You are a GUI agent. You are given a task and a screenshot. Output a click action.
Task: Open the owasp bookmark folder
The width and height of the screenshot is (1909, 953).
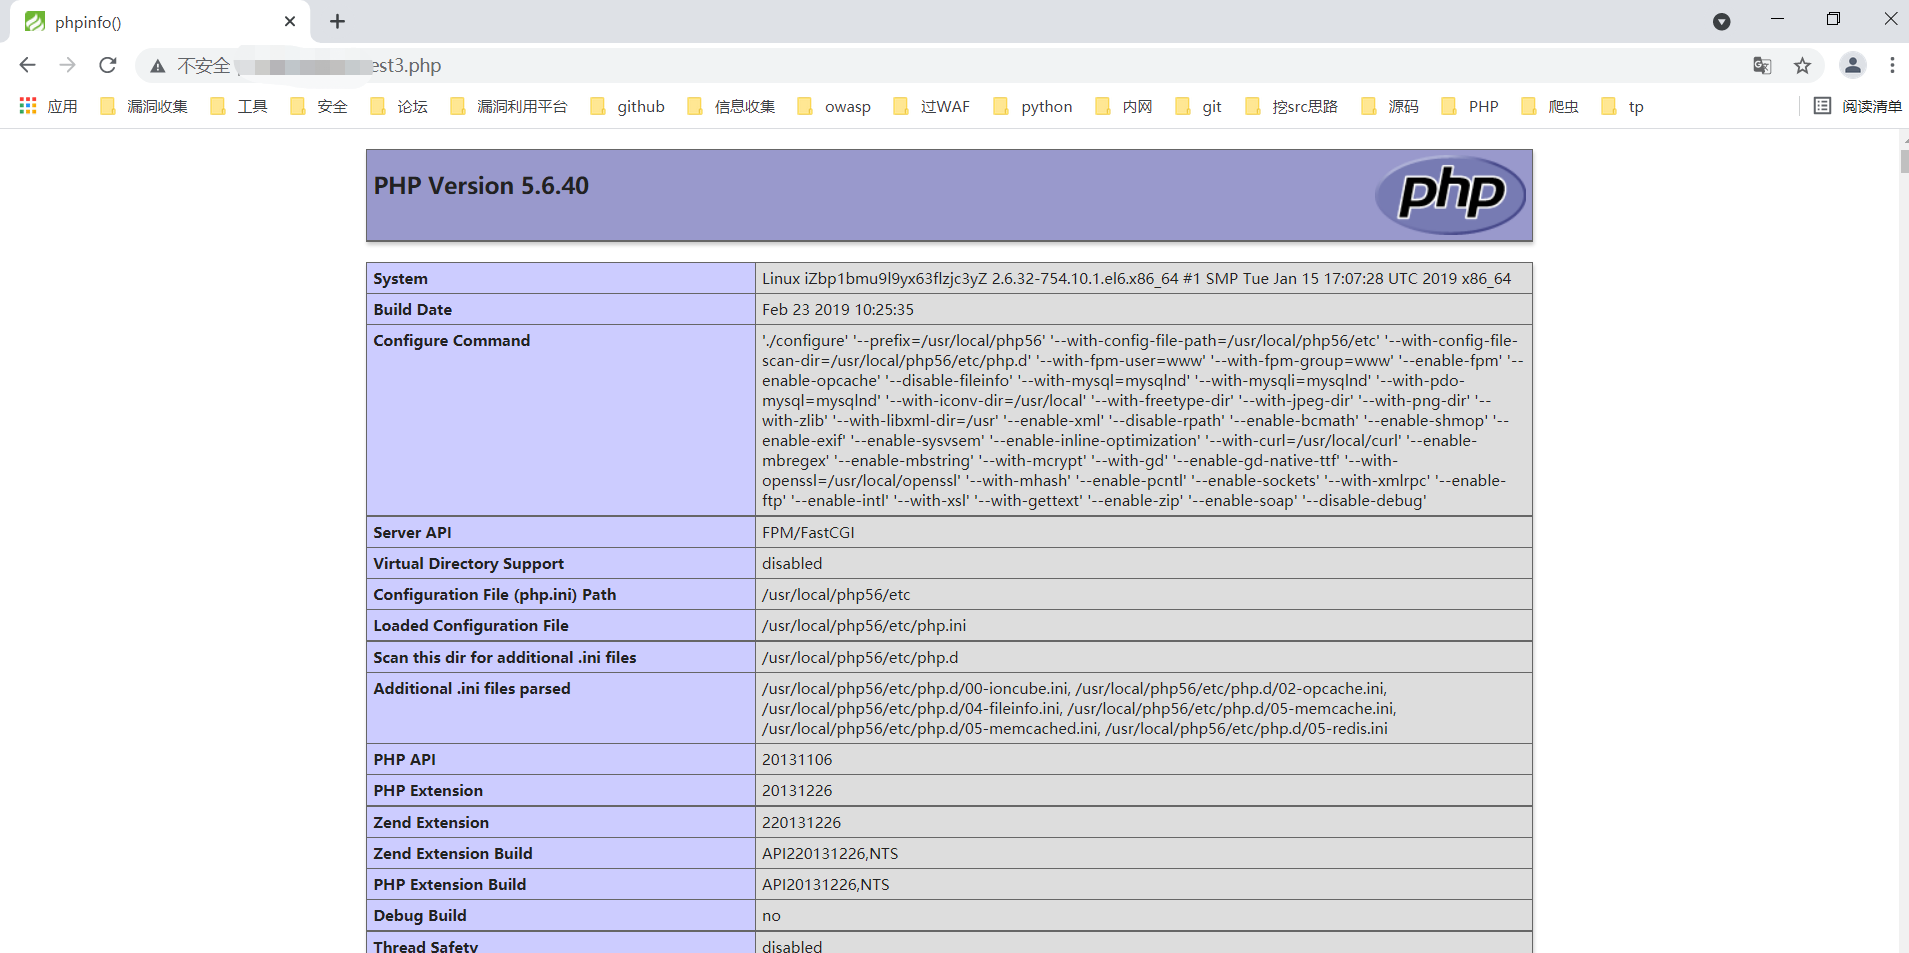[x=834, y=106]
